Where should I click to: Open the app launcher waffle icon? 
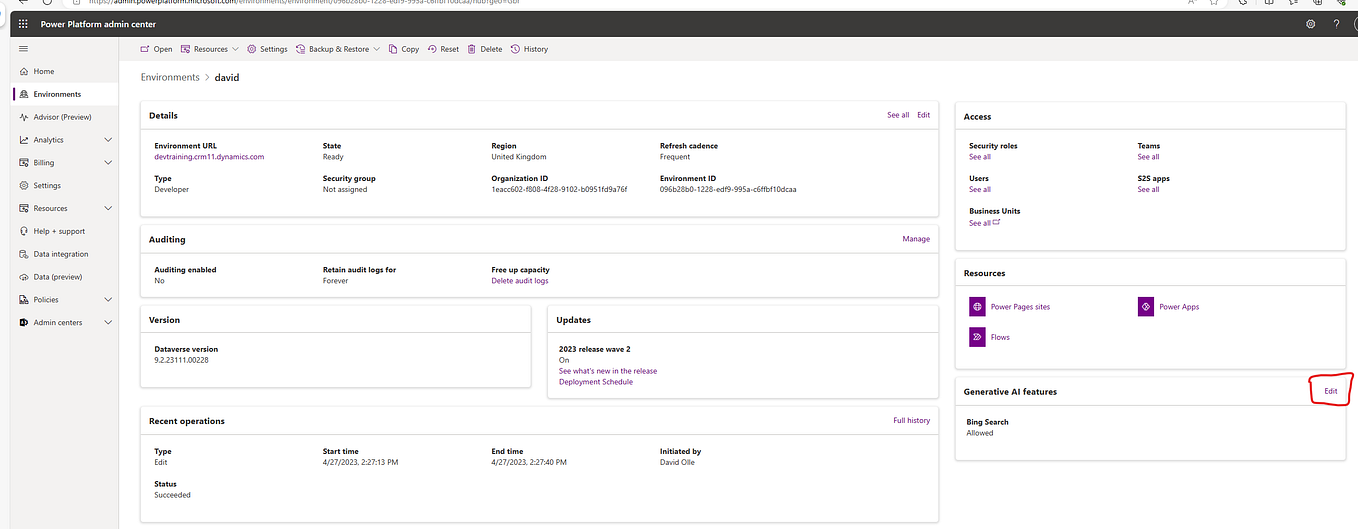(x=23, y=24)
